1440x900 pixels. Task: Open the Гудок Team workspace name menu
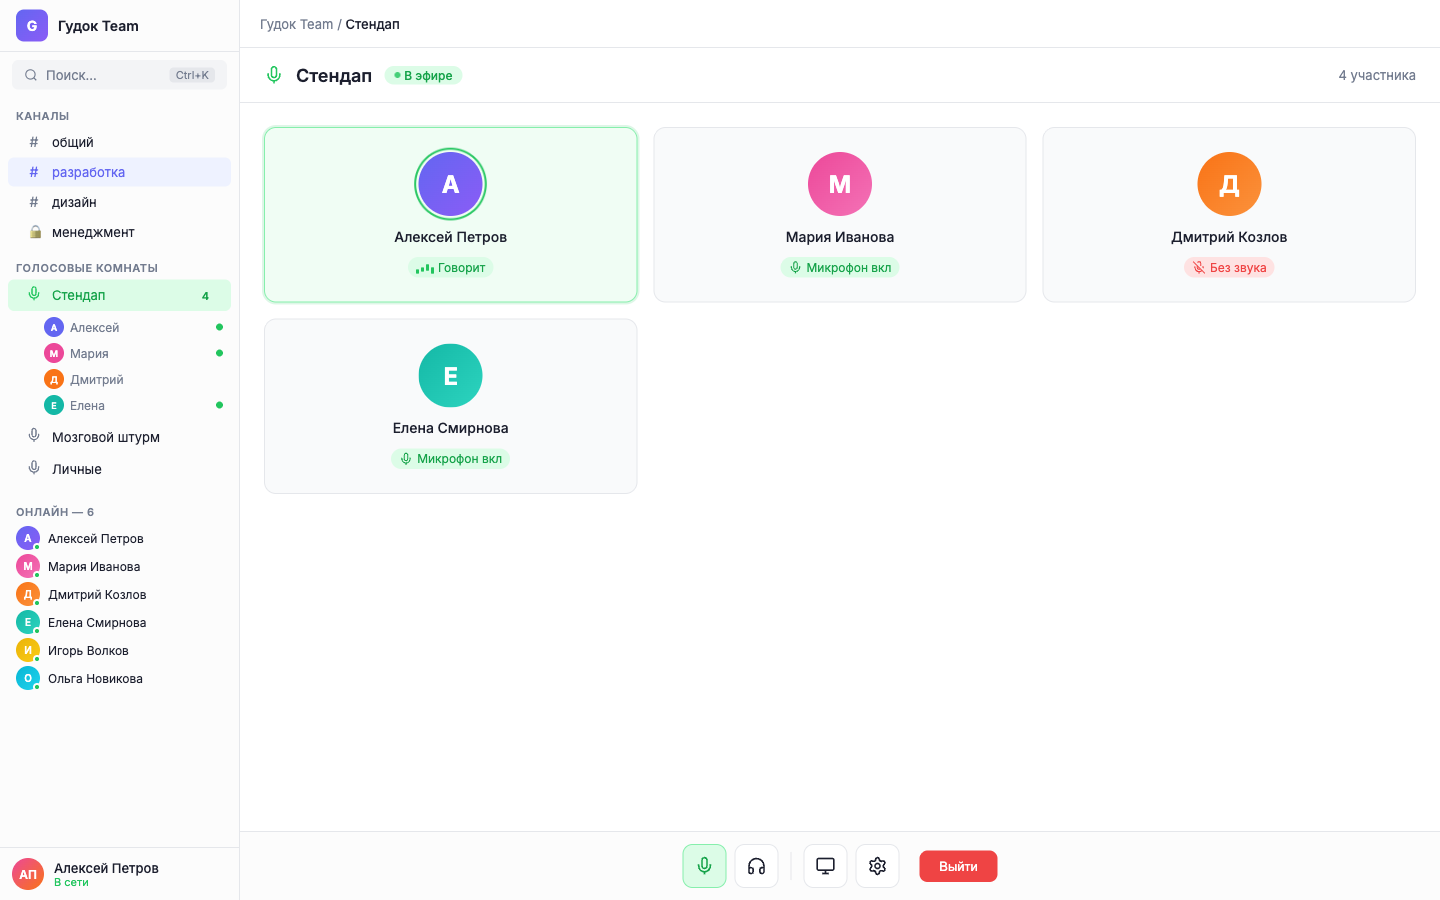[x=98, y=26]
